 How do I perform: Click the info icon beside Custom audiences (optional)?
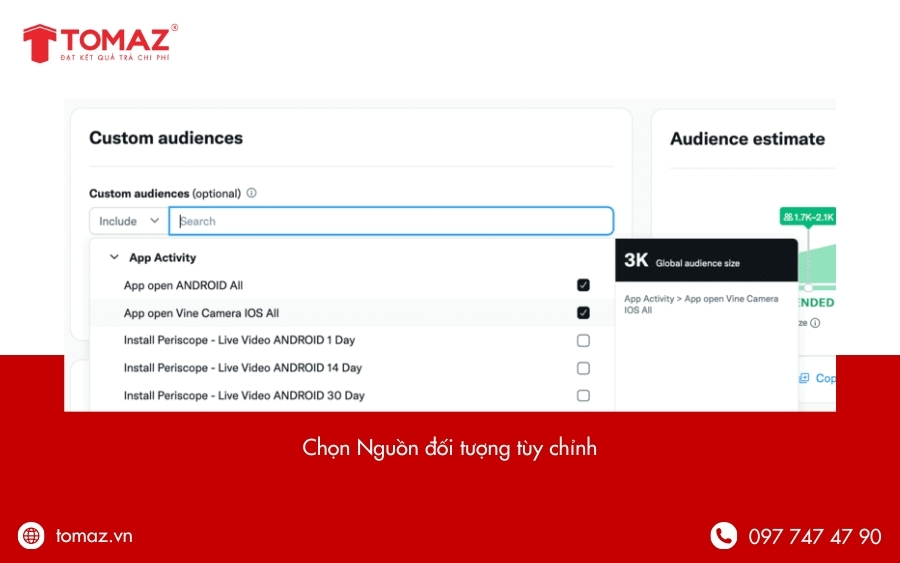(x=251, y=193)
